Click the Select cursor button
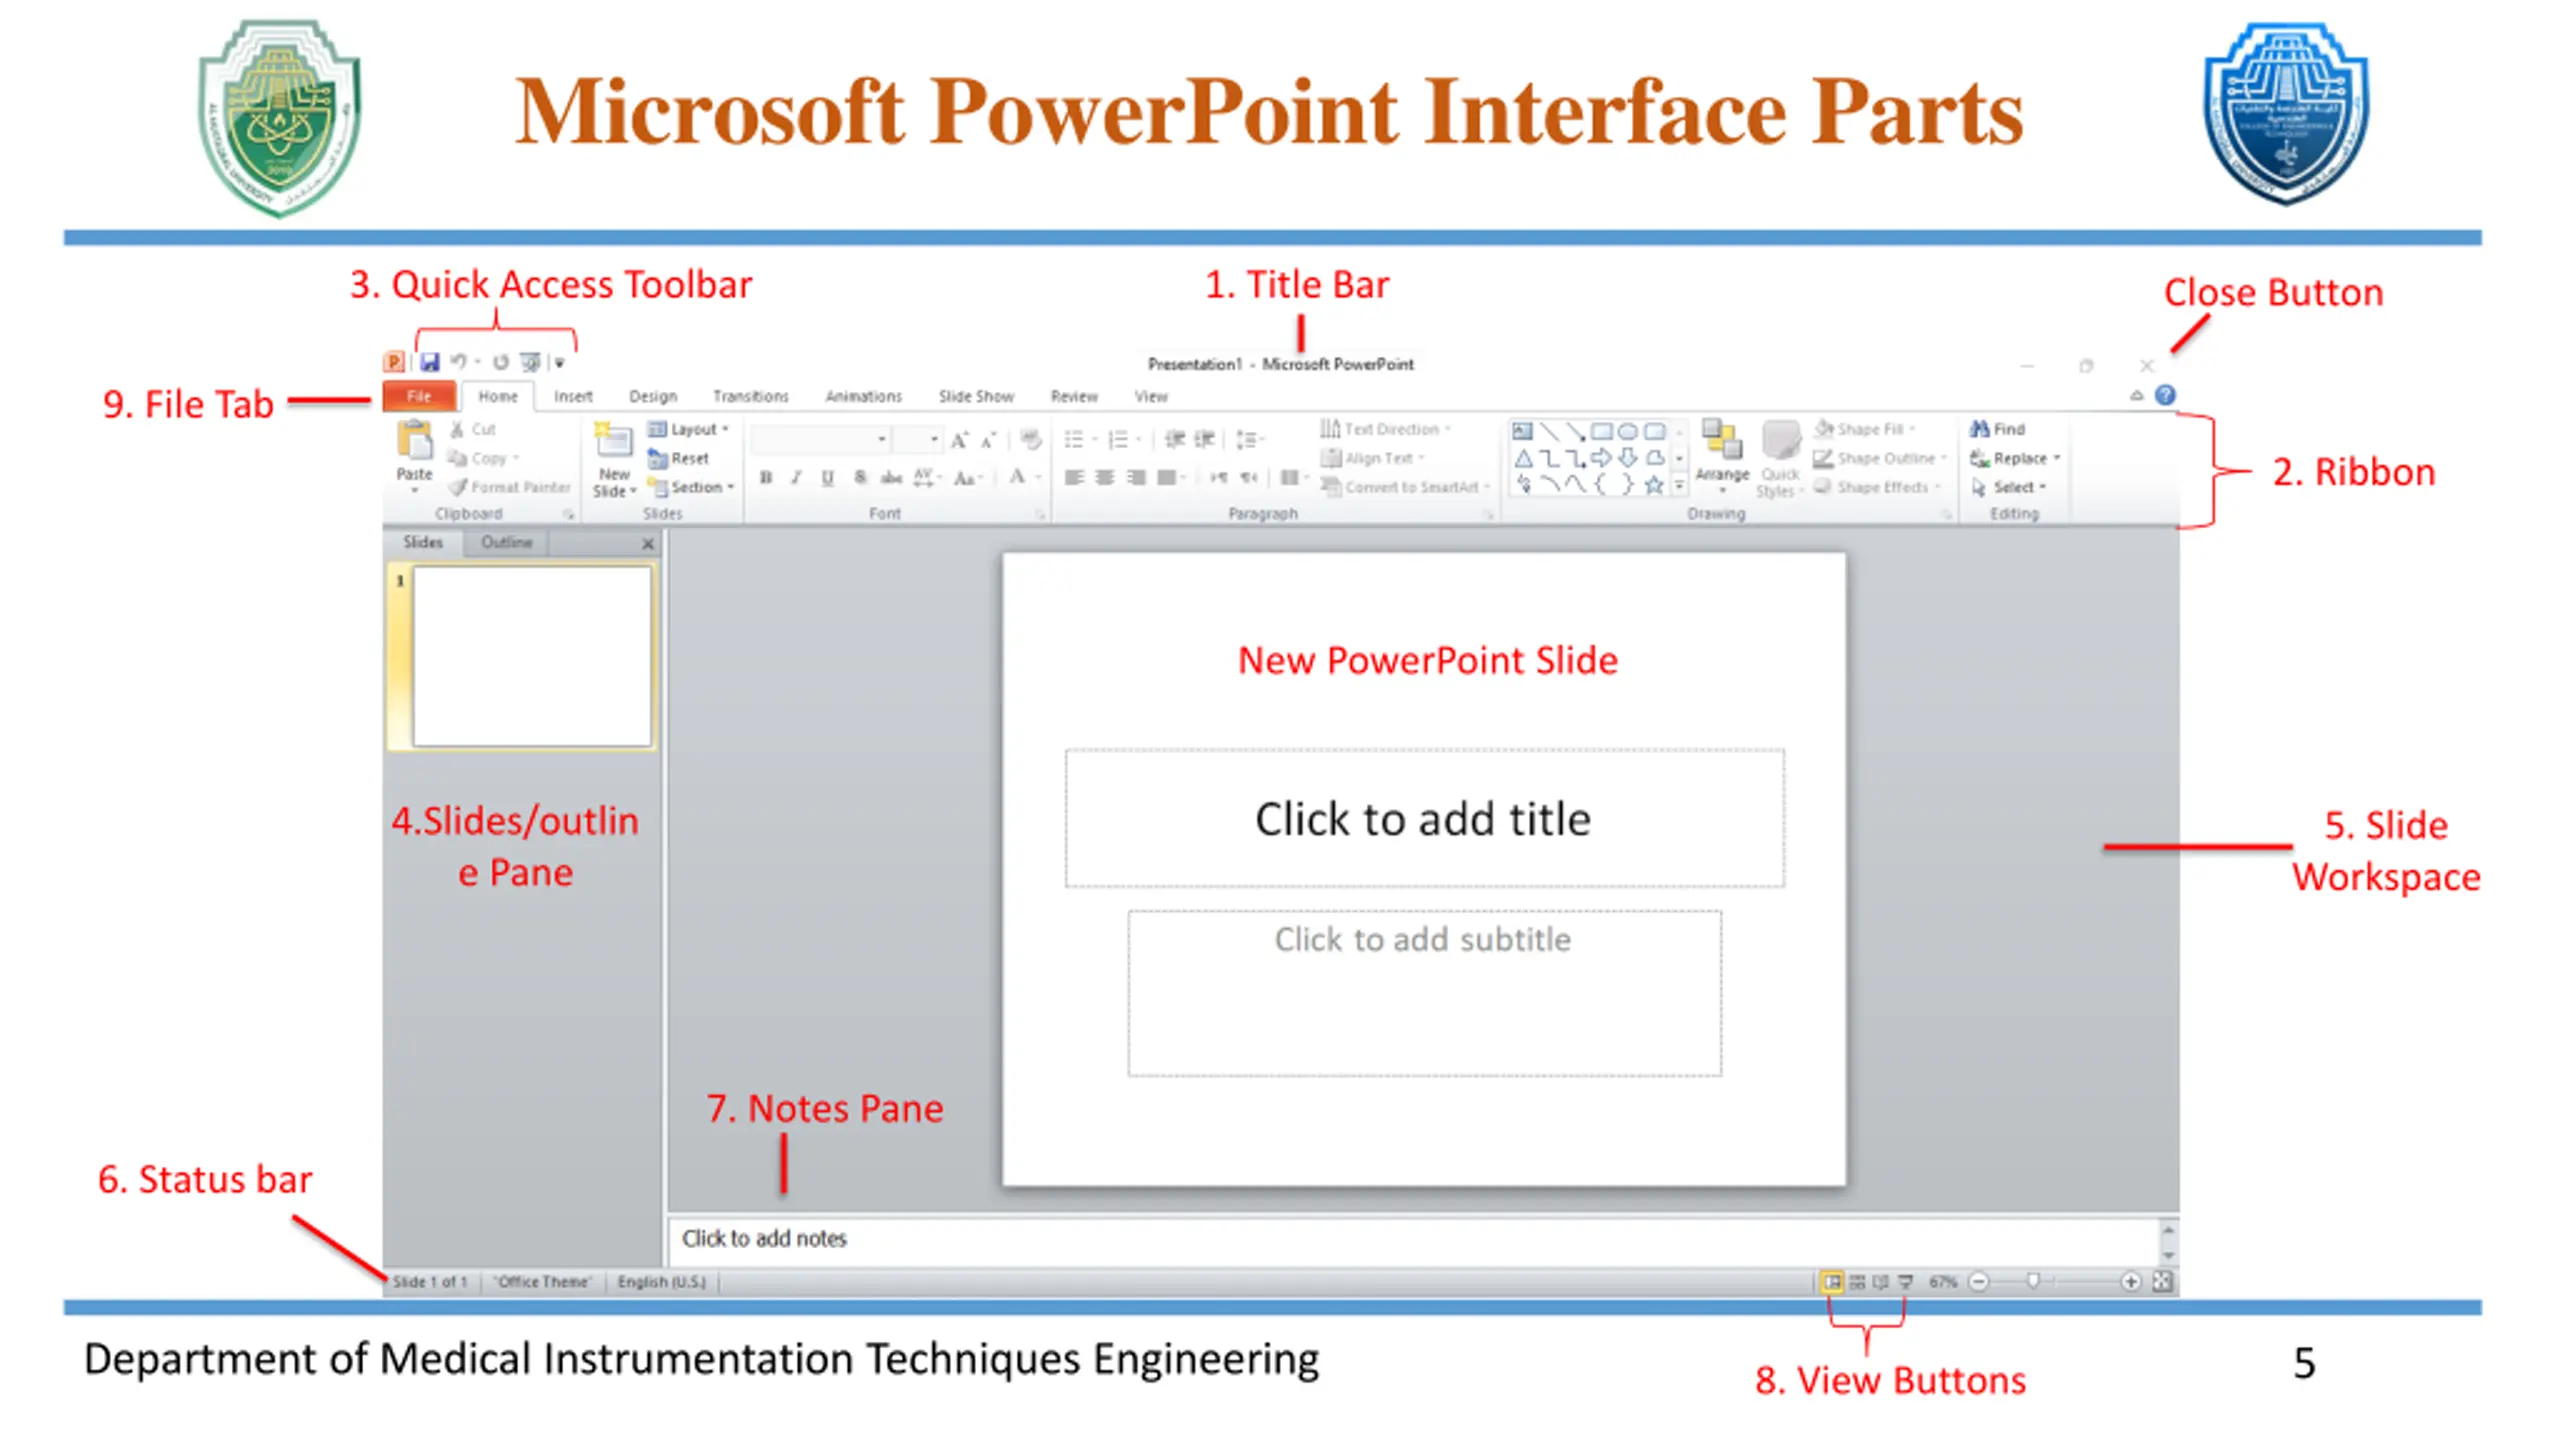 click(x=2008, y=487)
